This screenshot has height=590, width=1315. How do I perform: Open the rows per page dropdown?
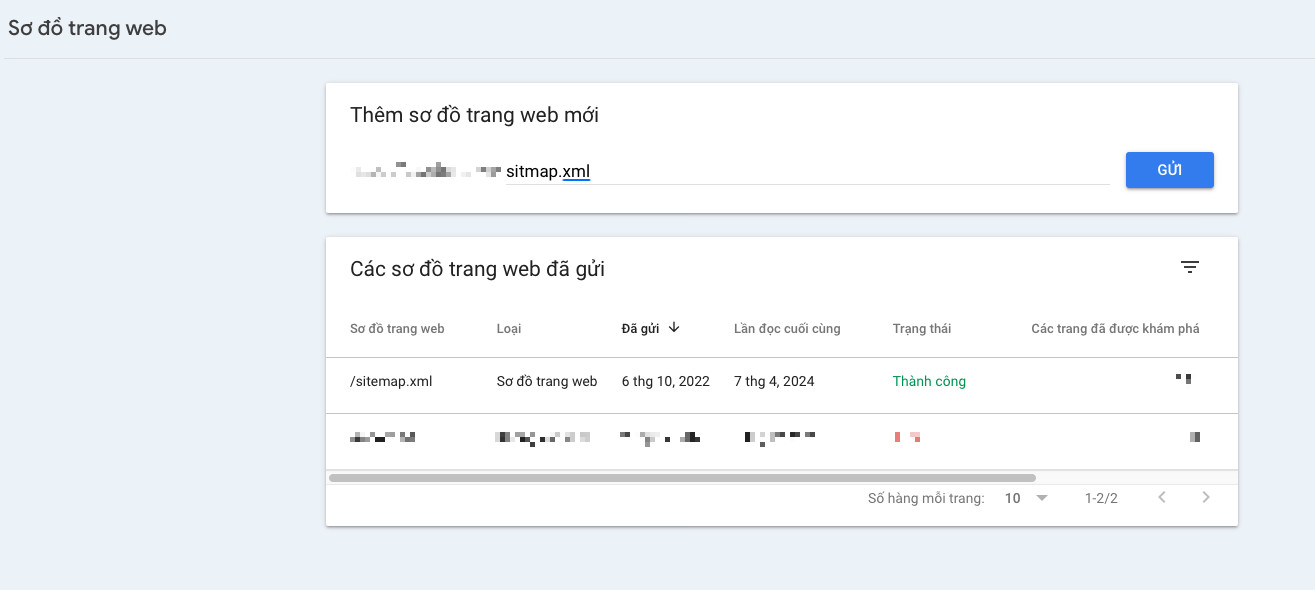point(1012,497)
